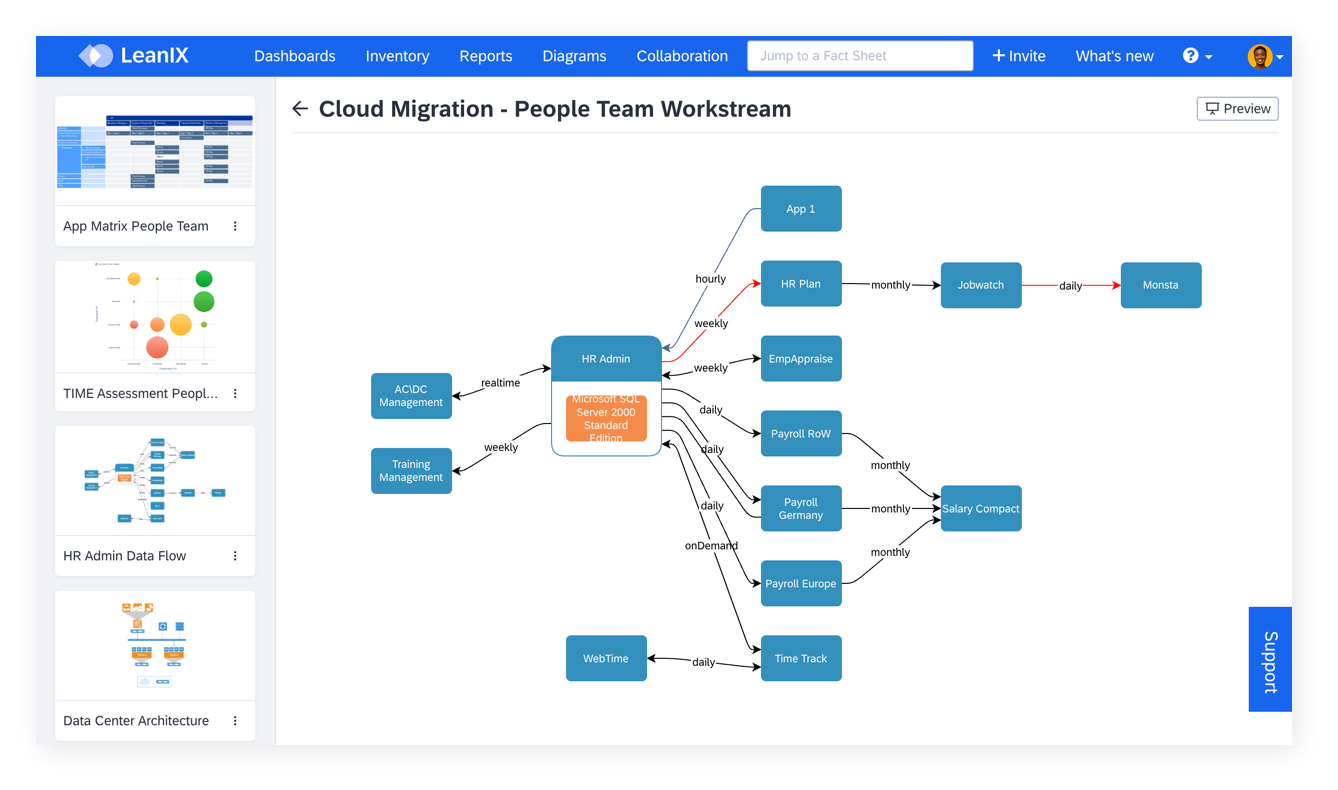
Task: Select the Monsta node
Action: 1161,285
